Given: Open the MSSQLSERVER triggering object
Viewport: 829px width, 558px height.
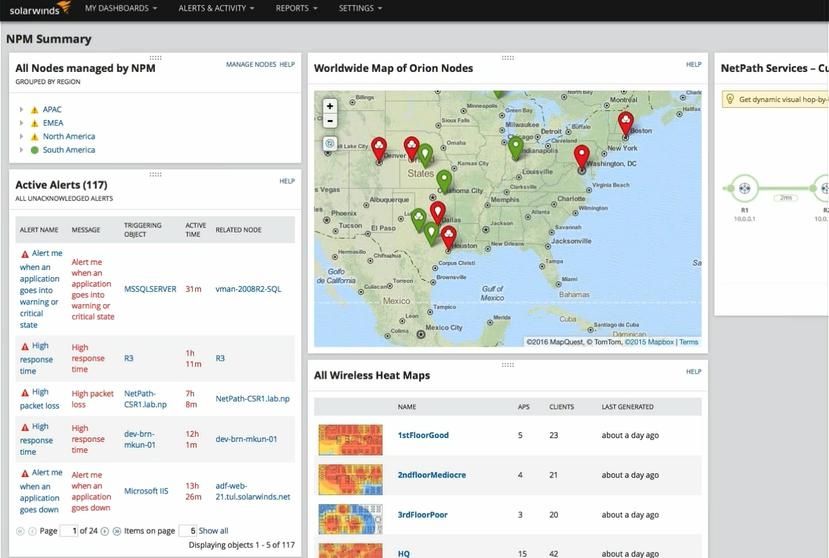Looking at the screenshot, I should (x=150, y=289).
